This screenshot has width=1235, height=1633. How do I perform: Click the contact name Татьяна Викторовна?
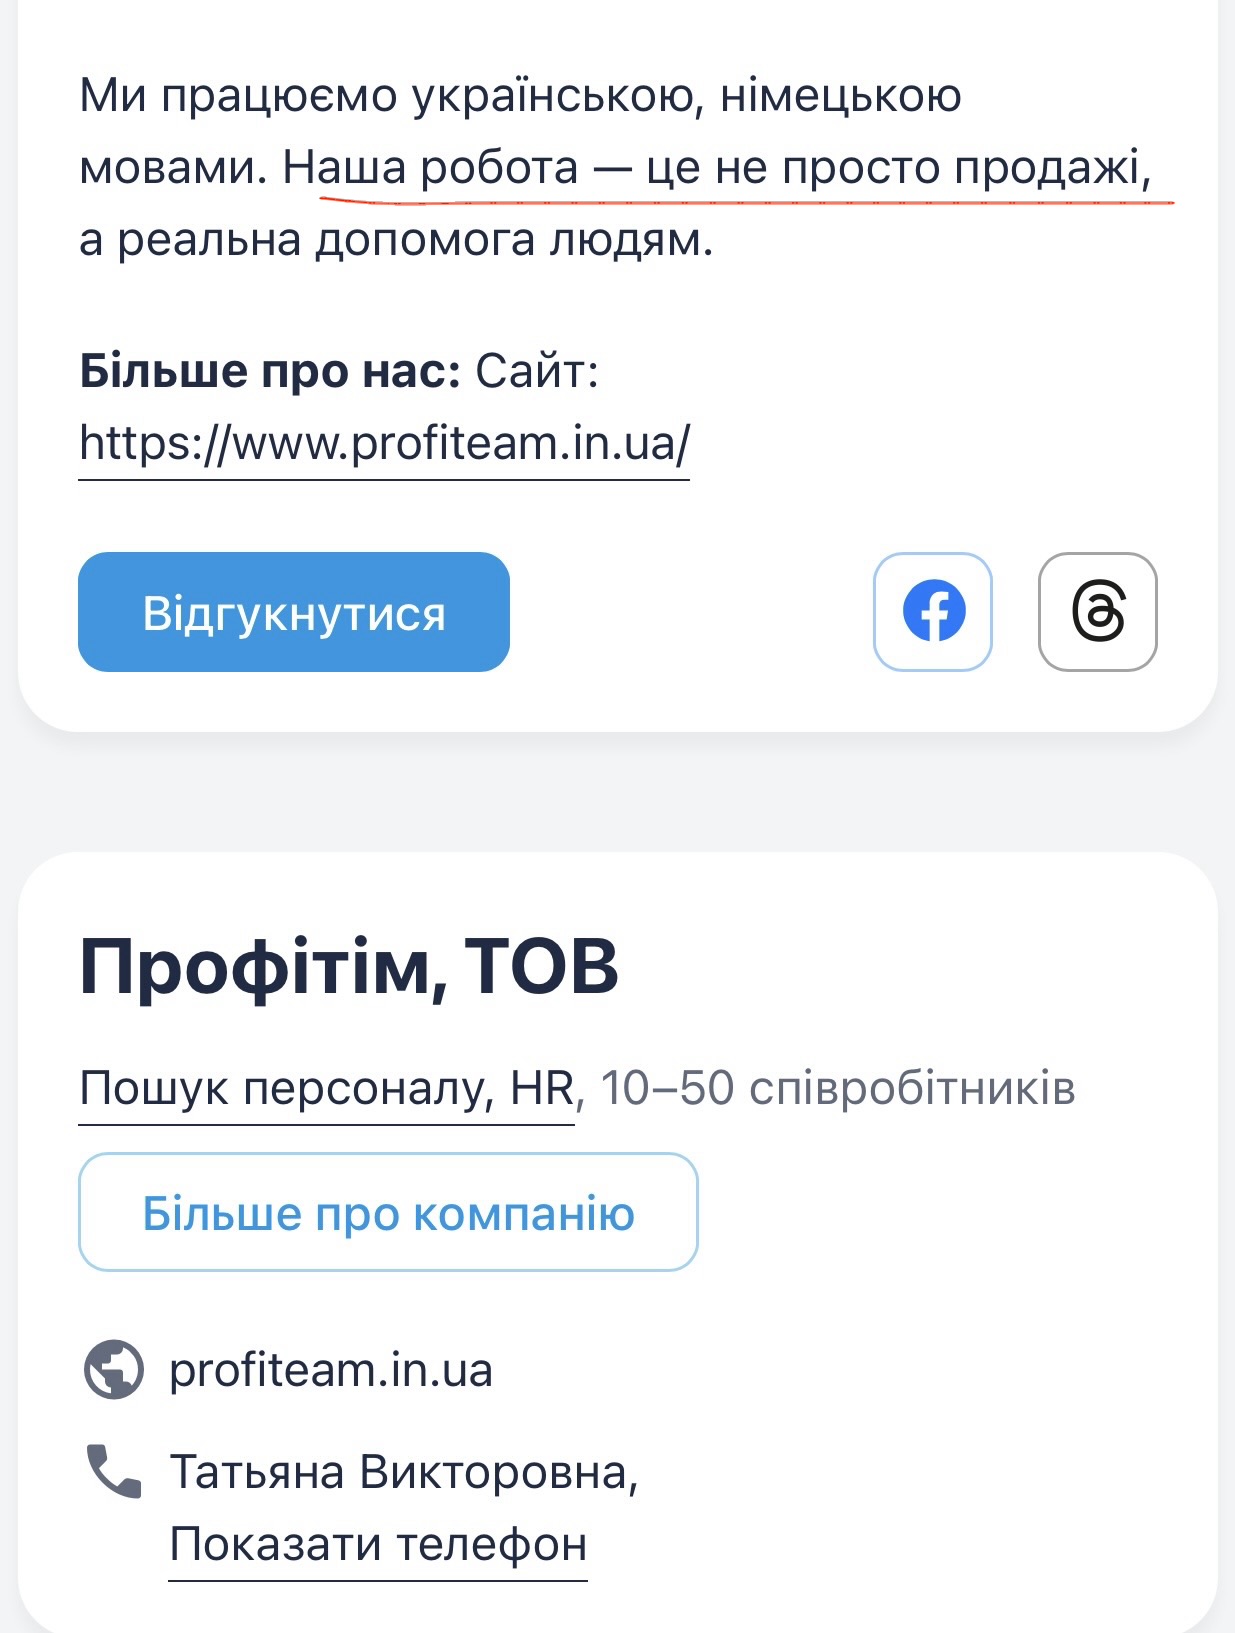[404, 1472]
